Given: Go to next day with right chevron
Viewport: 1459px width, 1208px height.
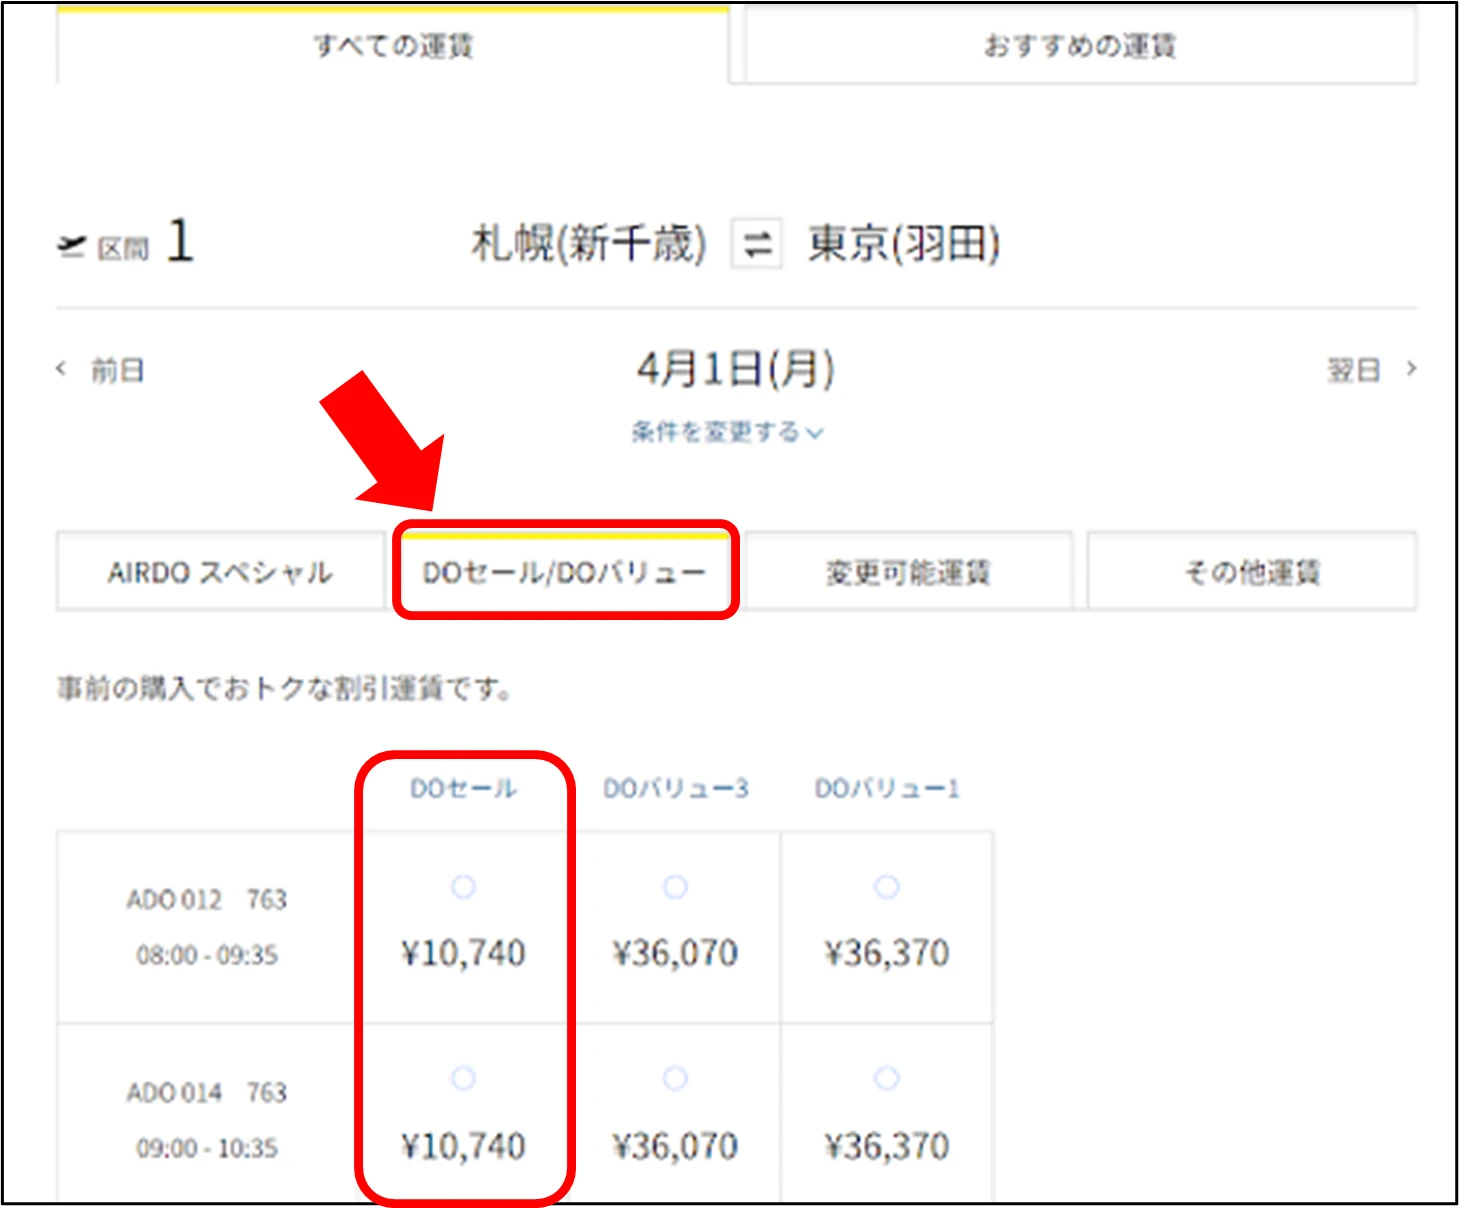Looking at the screenshot, I should point(1410,369).
